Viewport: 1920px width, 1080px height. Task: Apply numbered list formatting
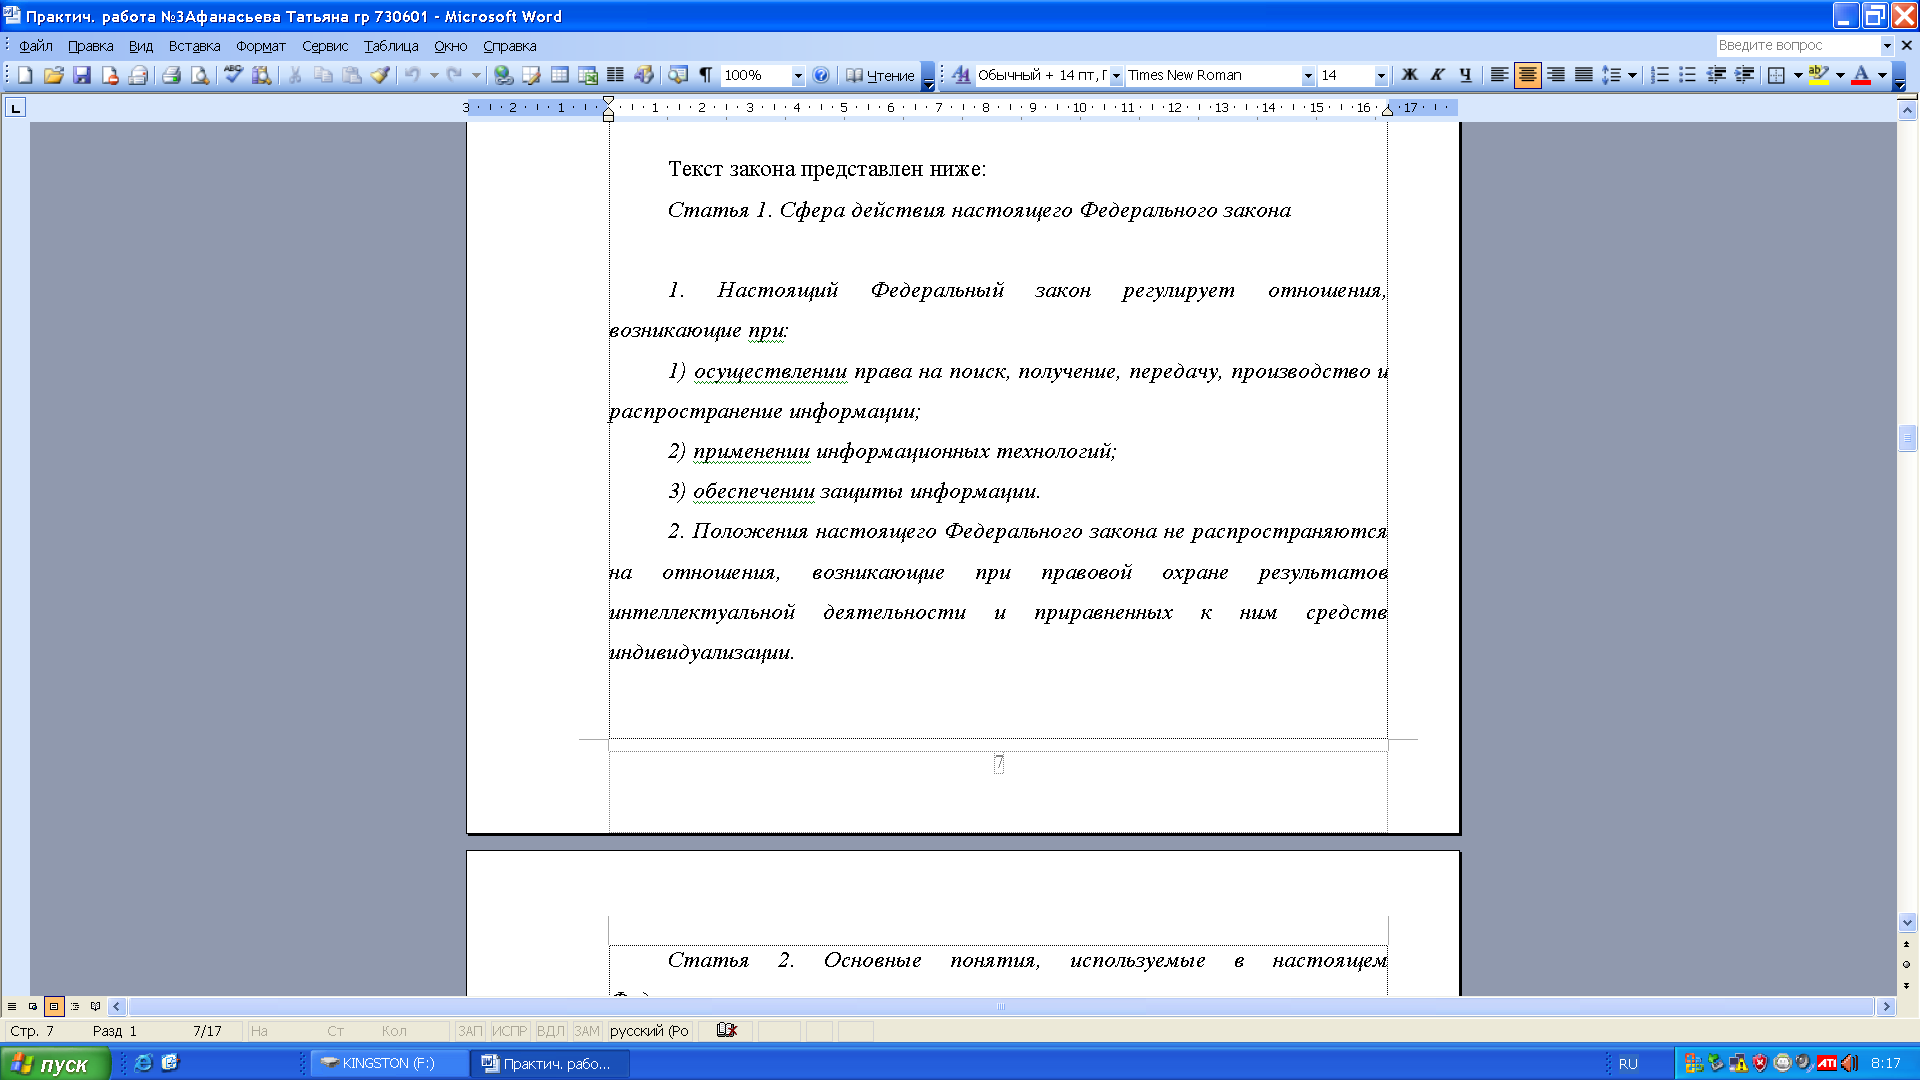(x=1660, y=75)
